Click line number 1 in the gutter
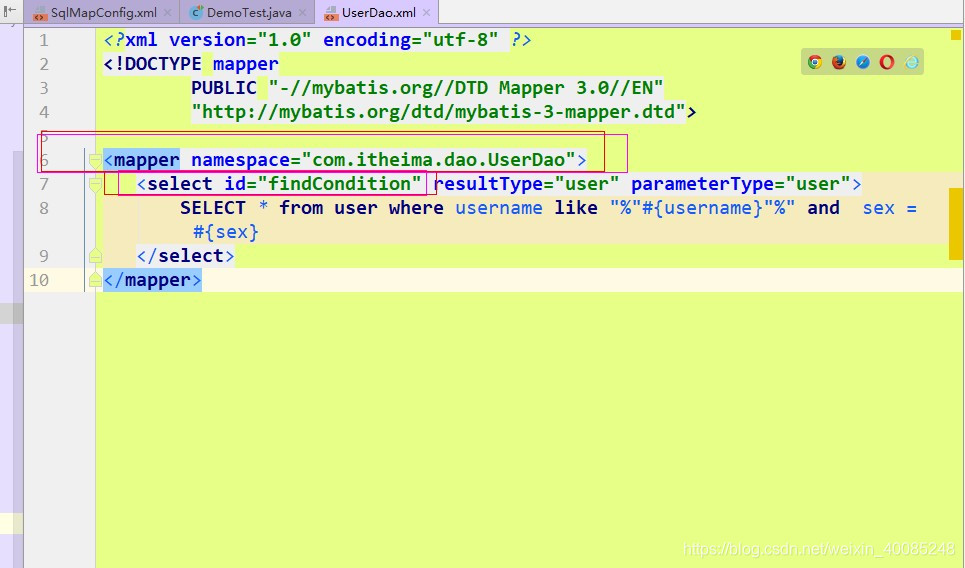965x568 pixels. point(44,40)
